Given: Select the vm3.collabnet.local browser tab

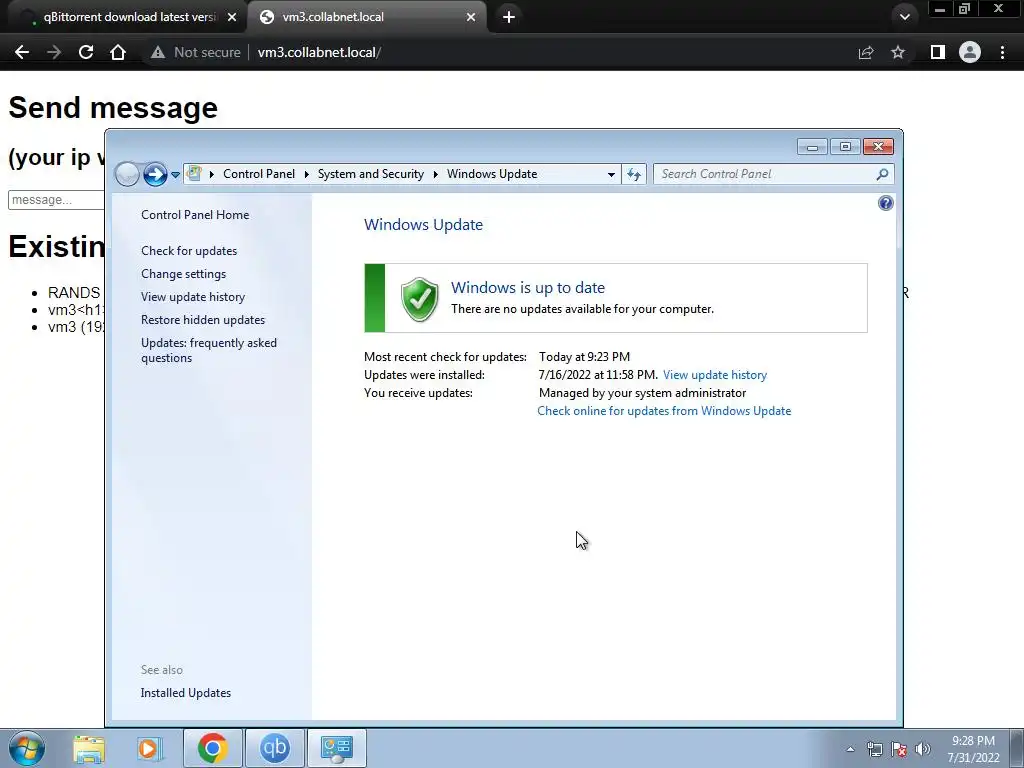Looking at the screenshot, I should 366,17.
